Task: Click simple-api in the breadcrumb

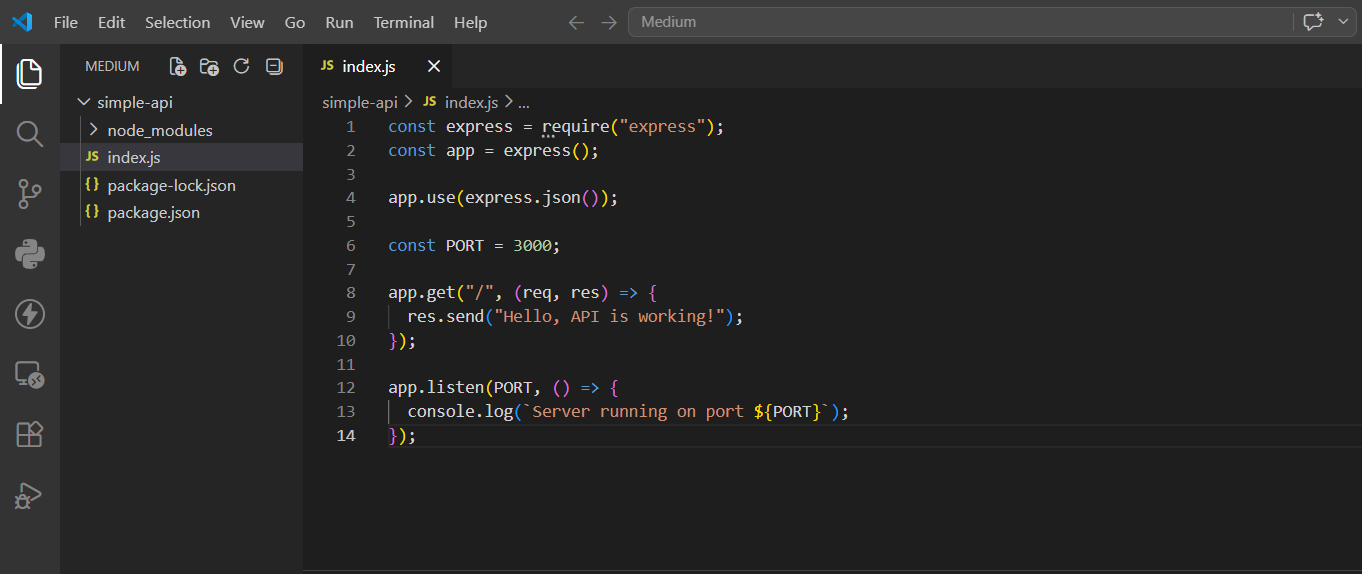Action: [360, 102]
